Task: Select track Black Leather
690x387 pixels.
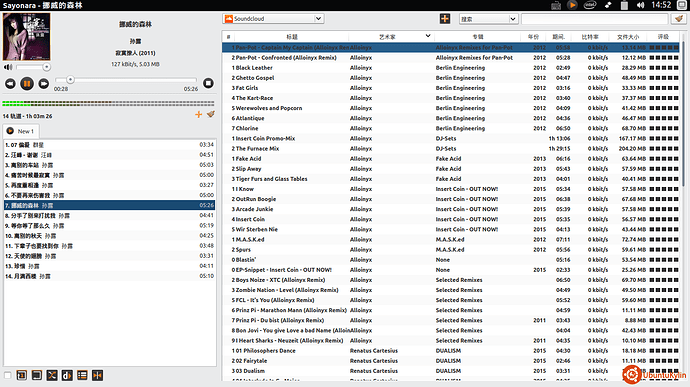Action: click(451, 68)
